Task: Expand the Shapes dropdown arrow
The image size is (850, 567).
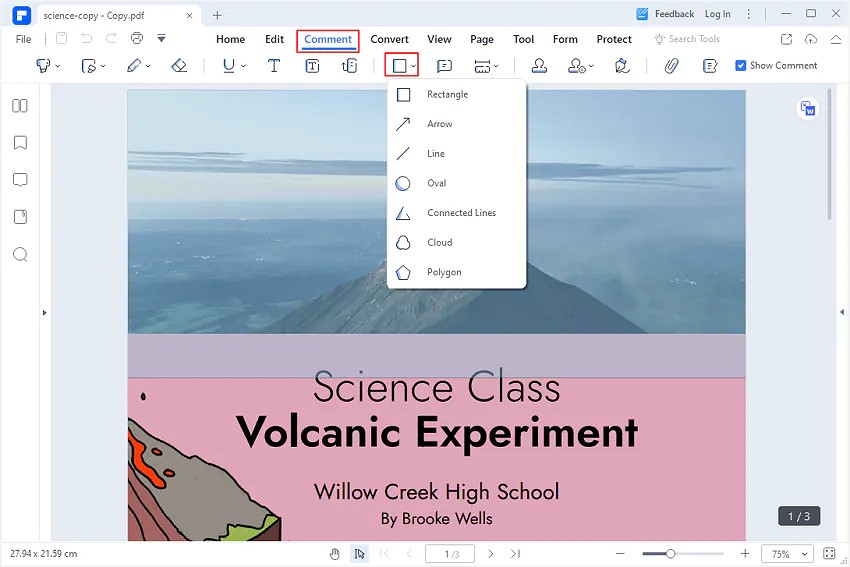Action: pyautogui.click(x=413, y=66)
